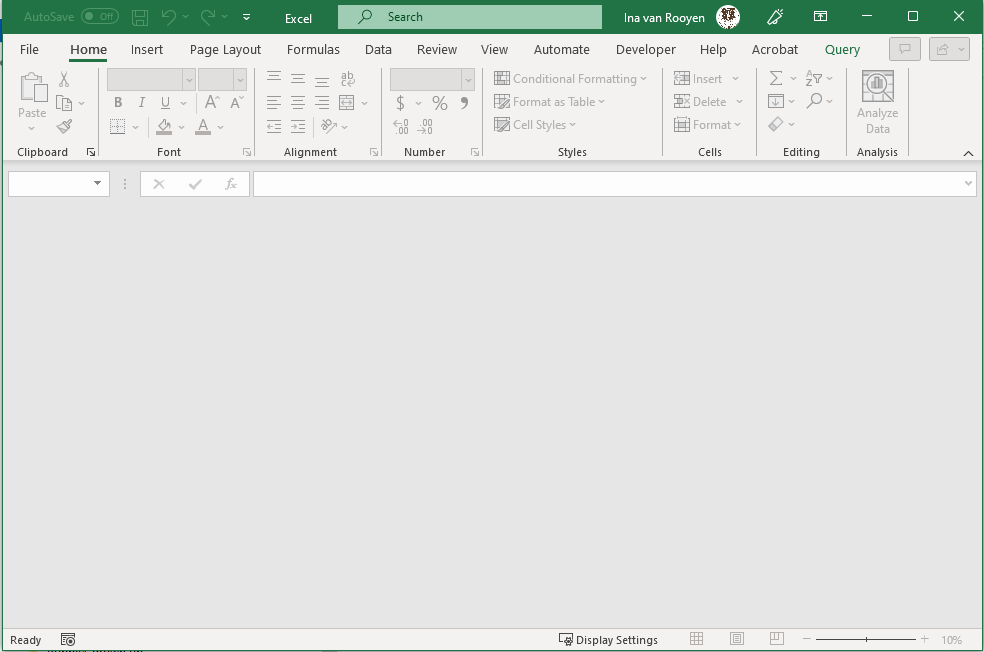Image resolution: width=984 pixels, height=652 pixels.
Task: Click the Analyze Data icon
Action: (x=877, y=102)
